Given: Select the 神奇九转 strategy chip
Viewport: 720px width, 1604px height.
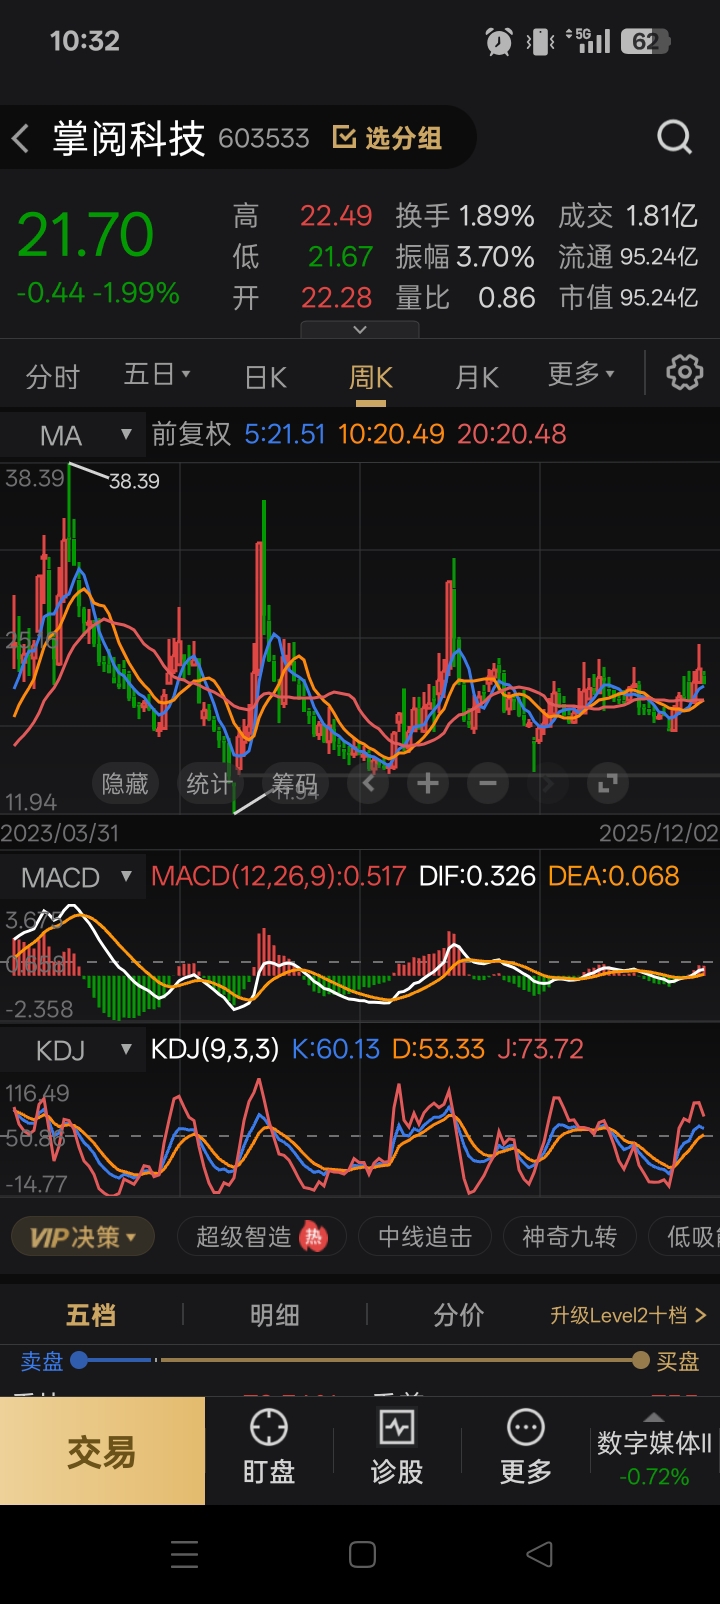Looking at the screenshot, I should 569,1237.
